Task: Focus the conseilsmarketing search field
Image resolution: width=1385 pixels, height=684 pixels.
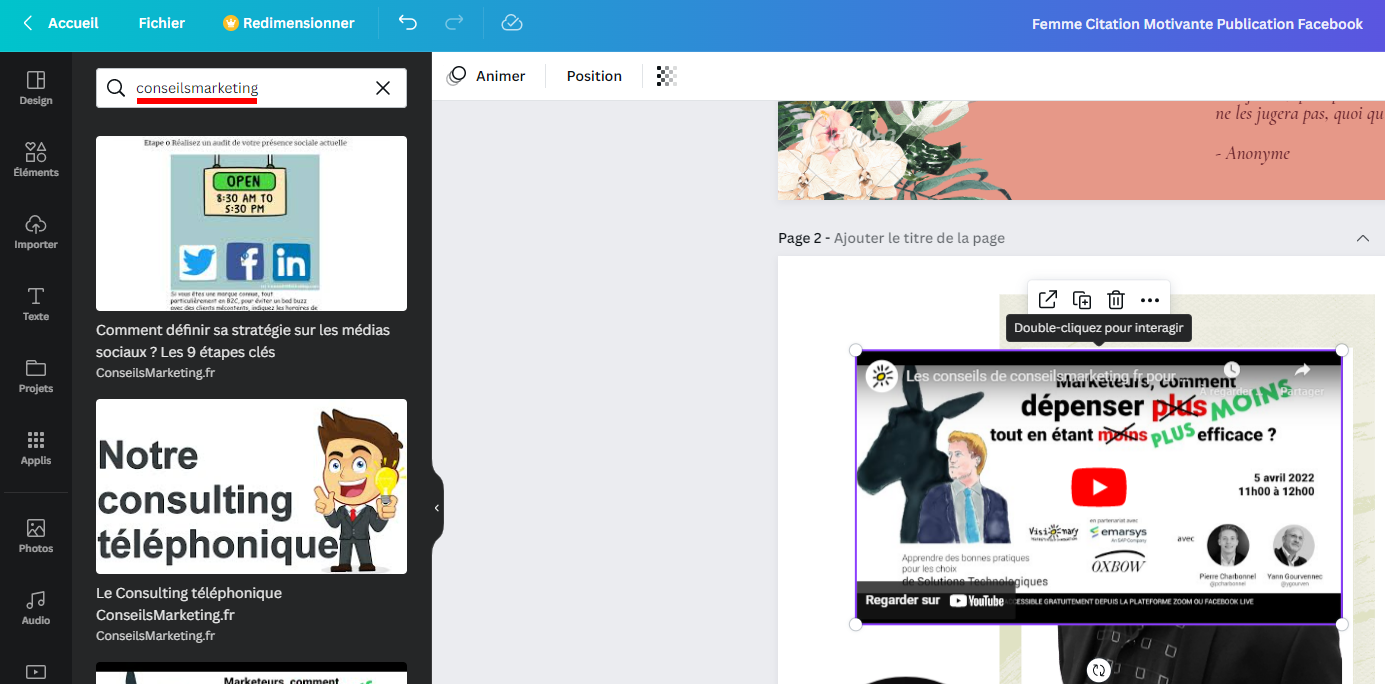Action: 249,88
